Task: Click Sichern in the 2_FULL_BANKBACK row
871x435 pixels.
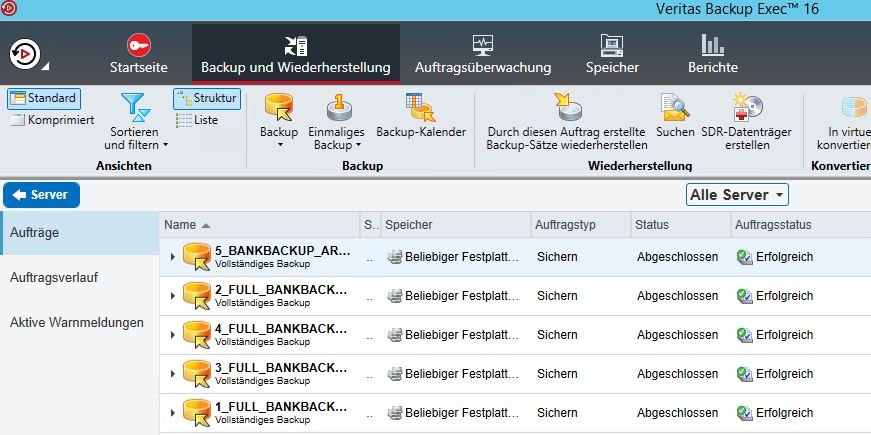Action: click(557, 296)
